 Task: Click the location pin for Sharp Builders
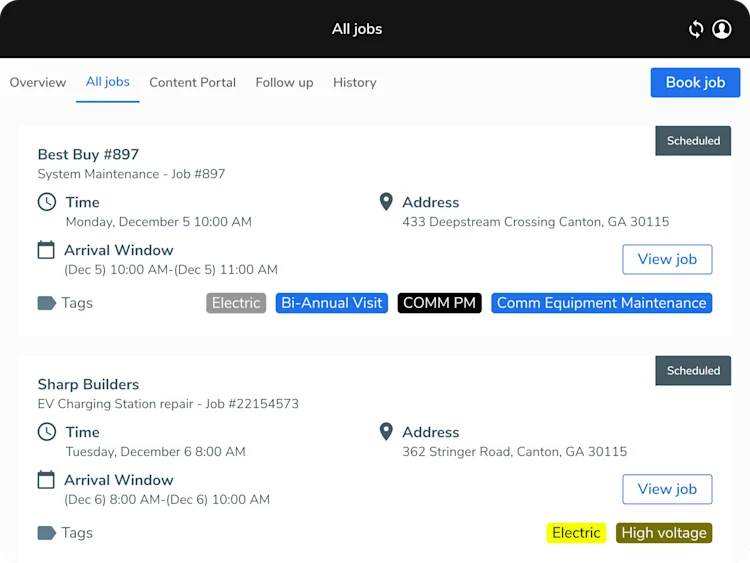click(386, 431)
